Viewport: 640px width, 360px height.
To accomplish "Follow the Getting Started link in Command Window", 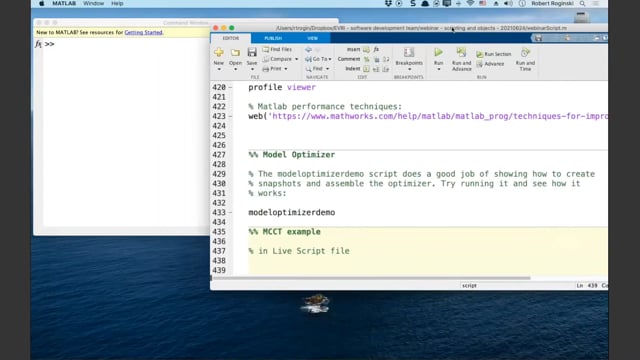I will click(x=143, y=32).
